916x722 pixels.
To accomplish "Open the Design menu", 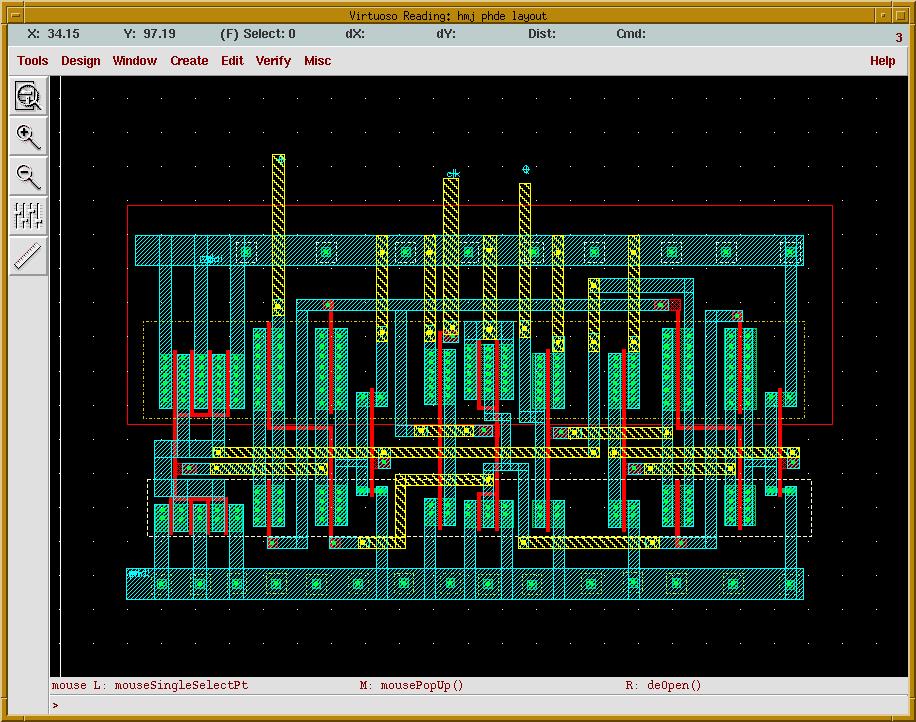I will click(x=80, y=61).
